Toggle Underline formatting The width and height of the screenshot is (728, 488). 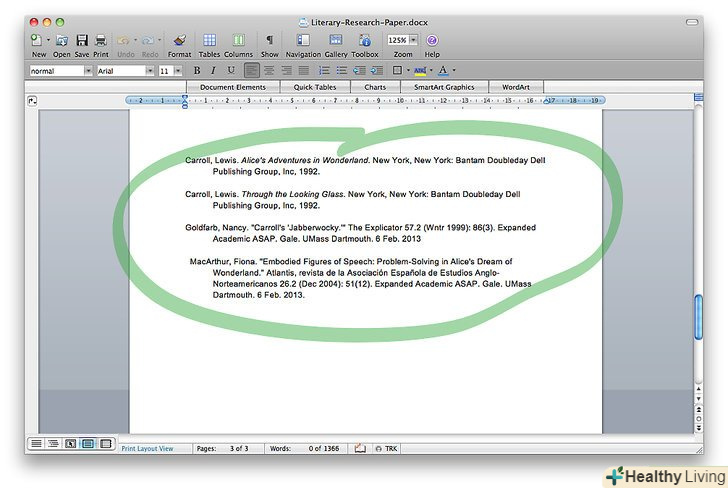pyautogui.click(x=231, y=71)
